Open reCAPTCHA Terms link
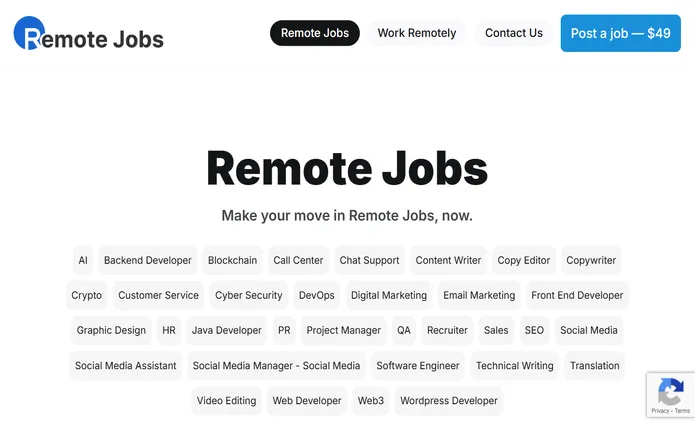Viewport: 695px width, 427px height. click(683, 411)
